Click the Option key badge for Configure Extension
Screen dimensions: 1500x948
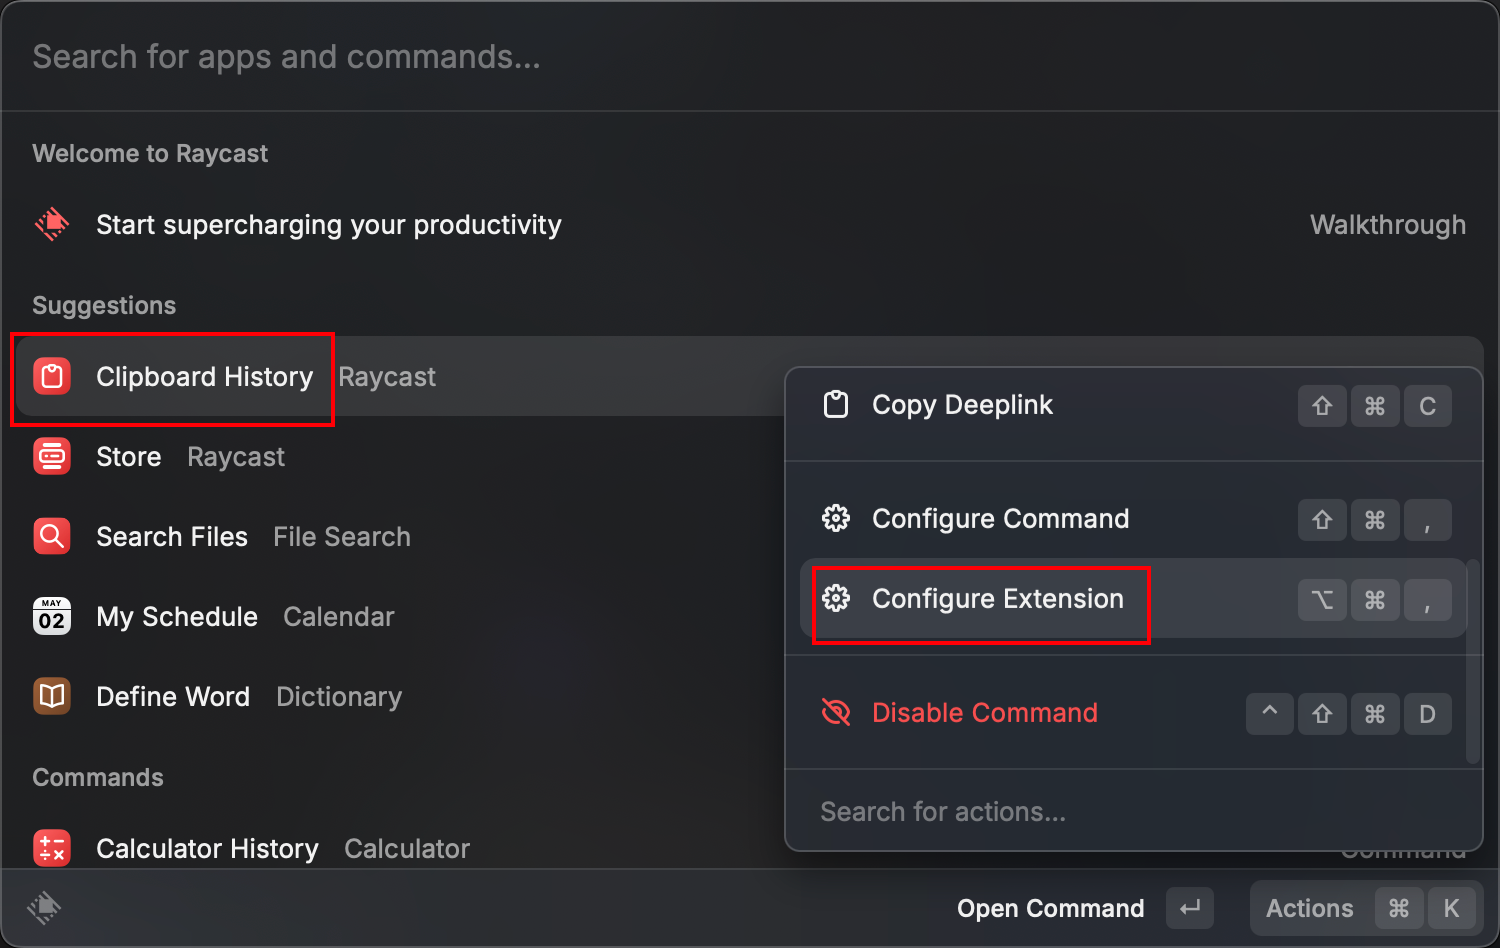coord(1322,599)
